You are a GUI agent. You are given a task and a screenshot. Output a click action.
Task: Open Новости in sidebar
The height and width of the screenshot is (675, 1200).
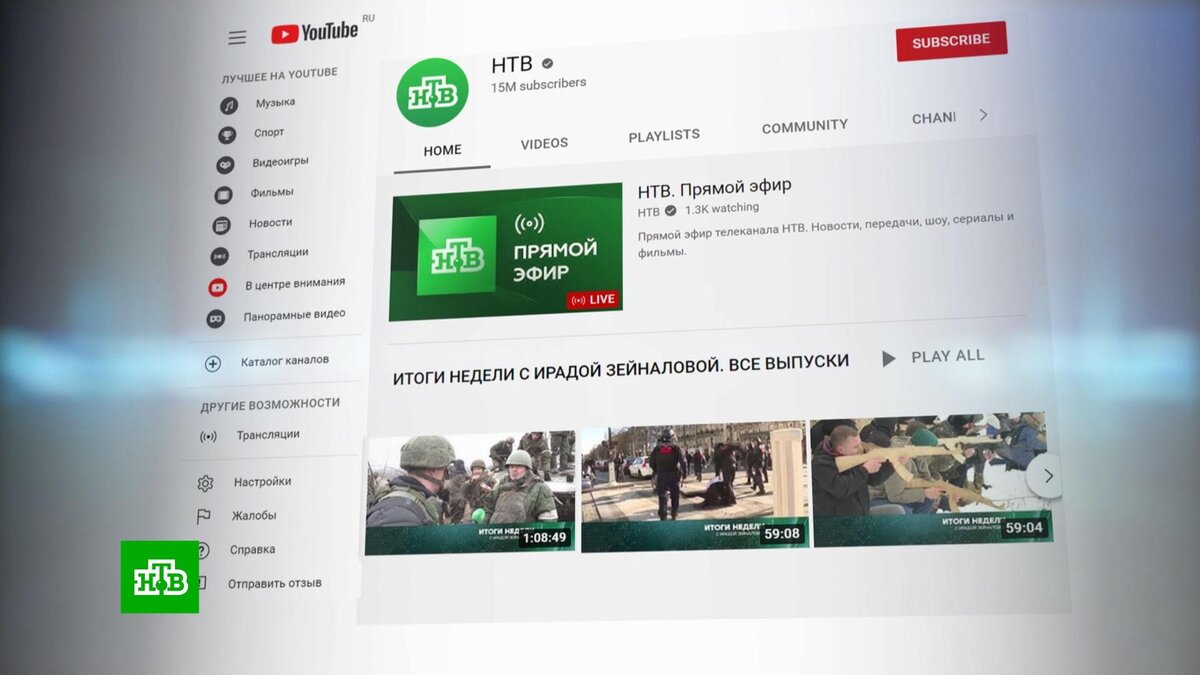(x=270, y=223)
